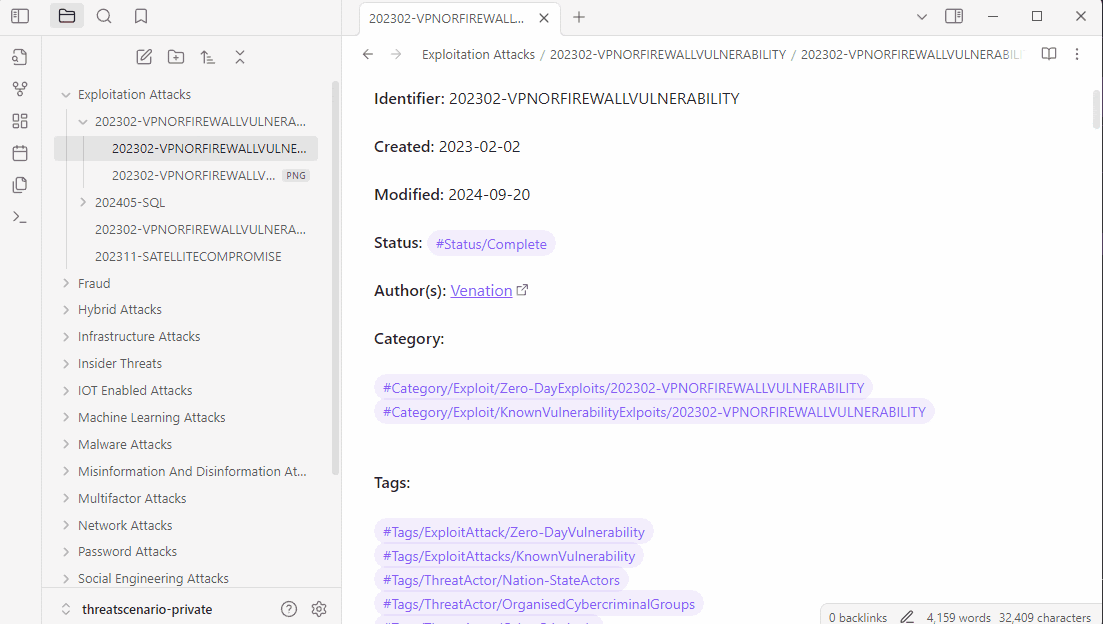Switch to reading view book icon
This screenshot has height=624, width=1103.
coord(1049,54)
